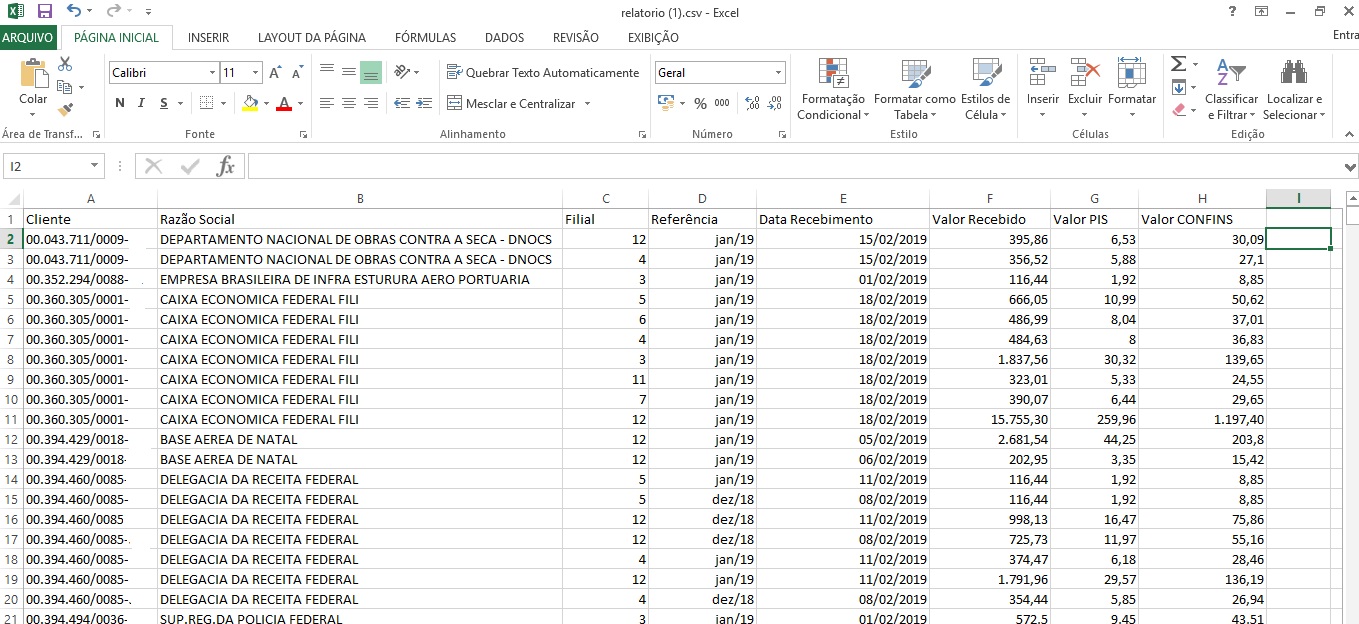Select the Format Painter brush icon
The height and width of the screenshot is (624, 1359).
tap(65, 109)
